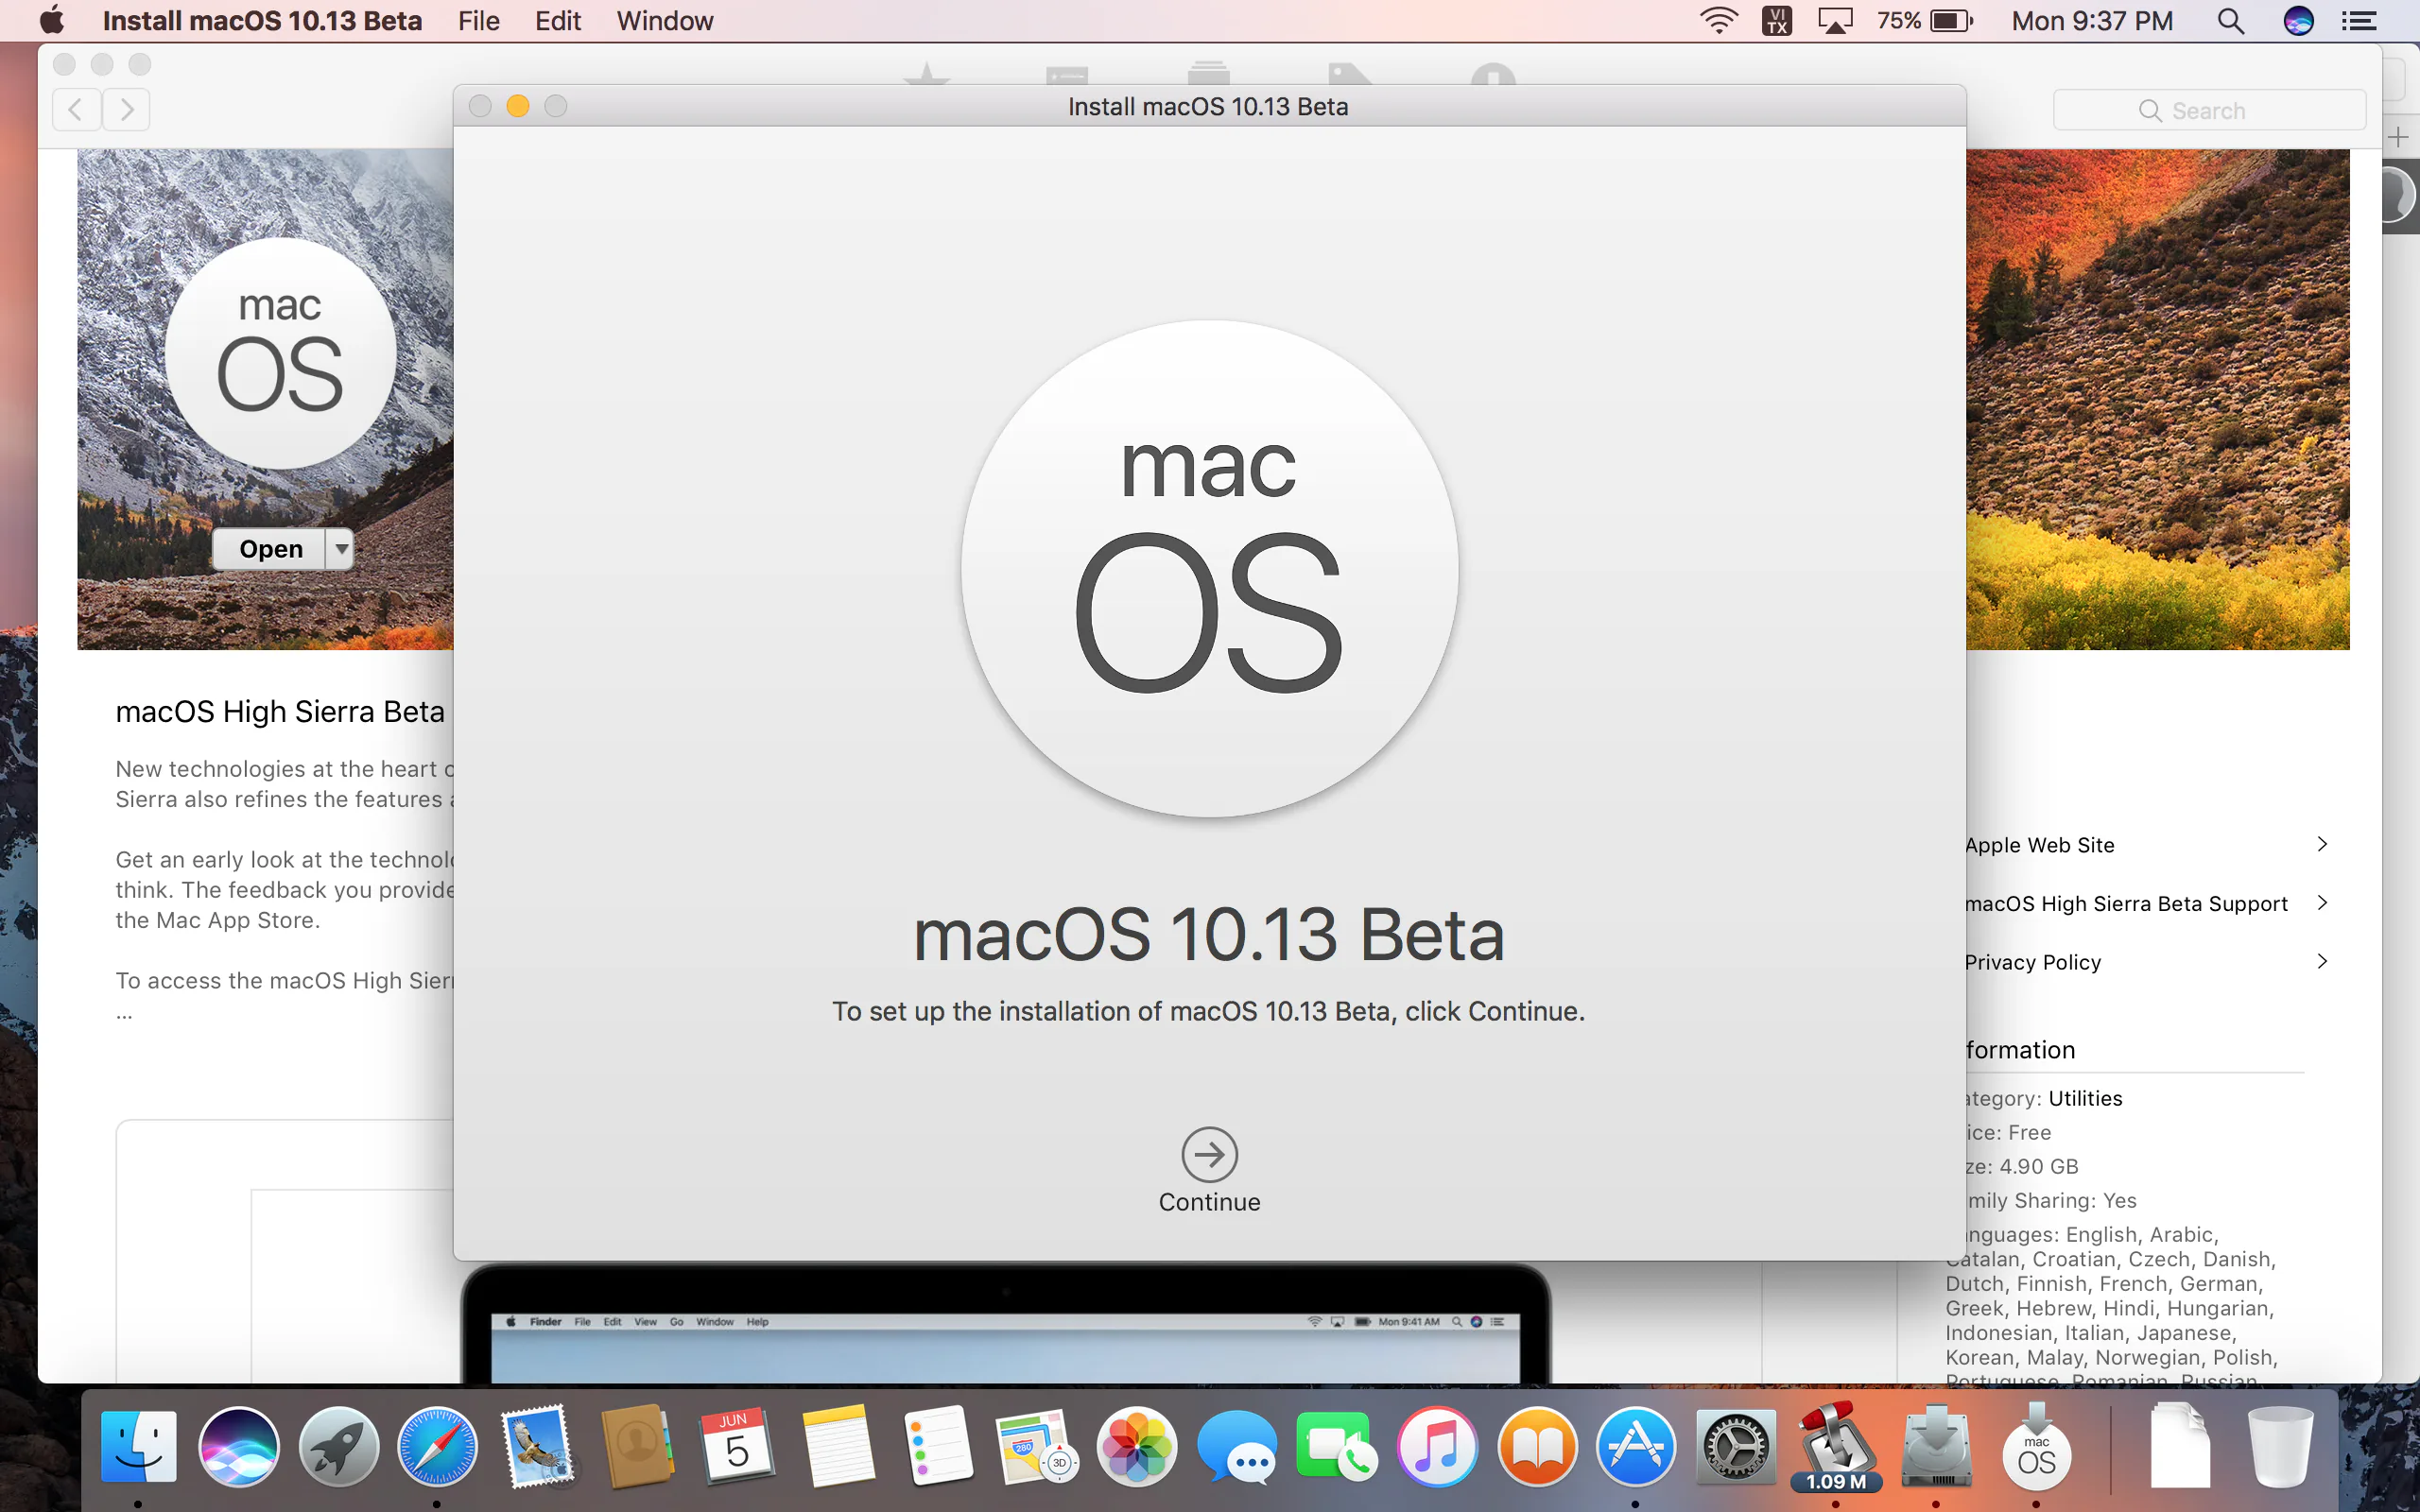The height and width of the screenshot is (1512, 2420).
Task: Click the Continue arrow in the installer
Action: click(1209, 1155)
